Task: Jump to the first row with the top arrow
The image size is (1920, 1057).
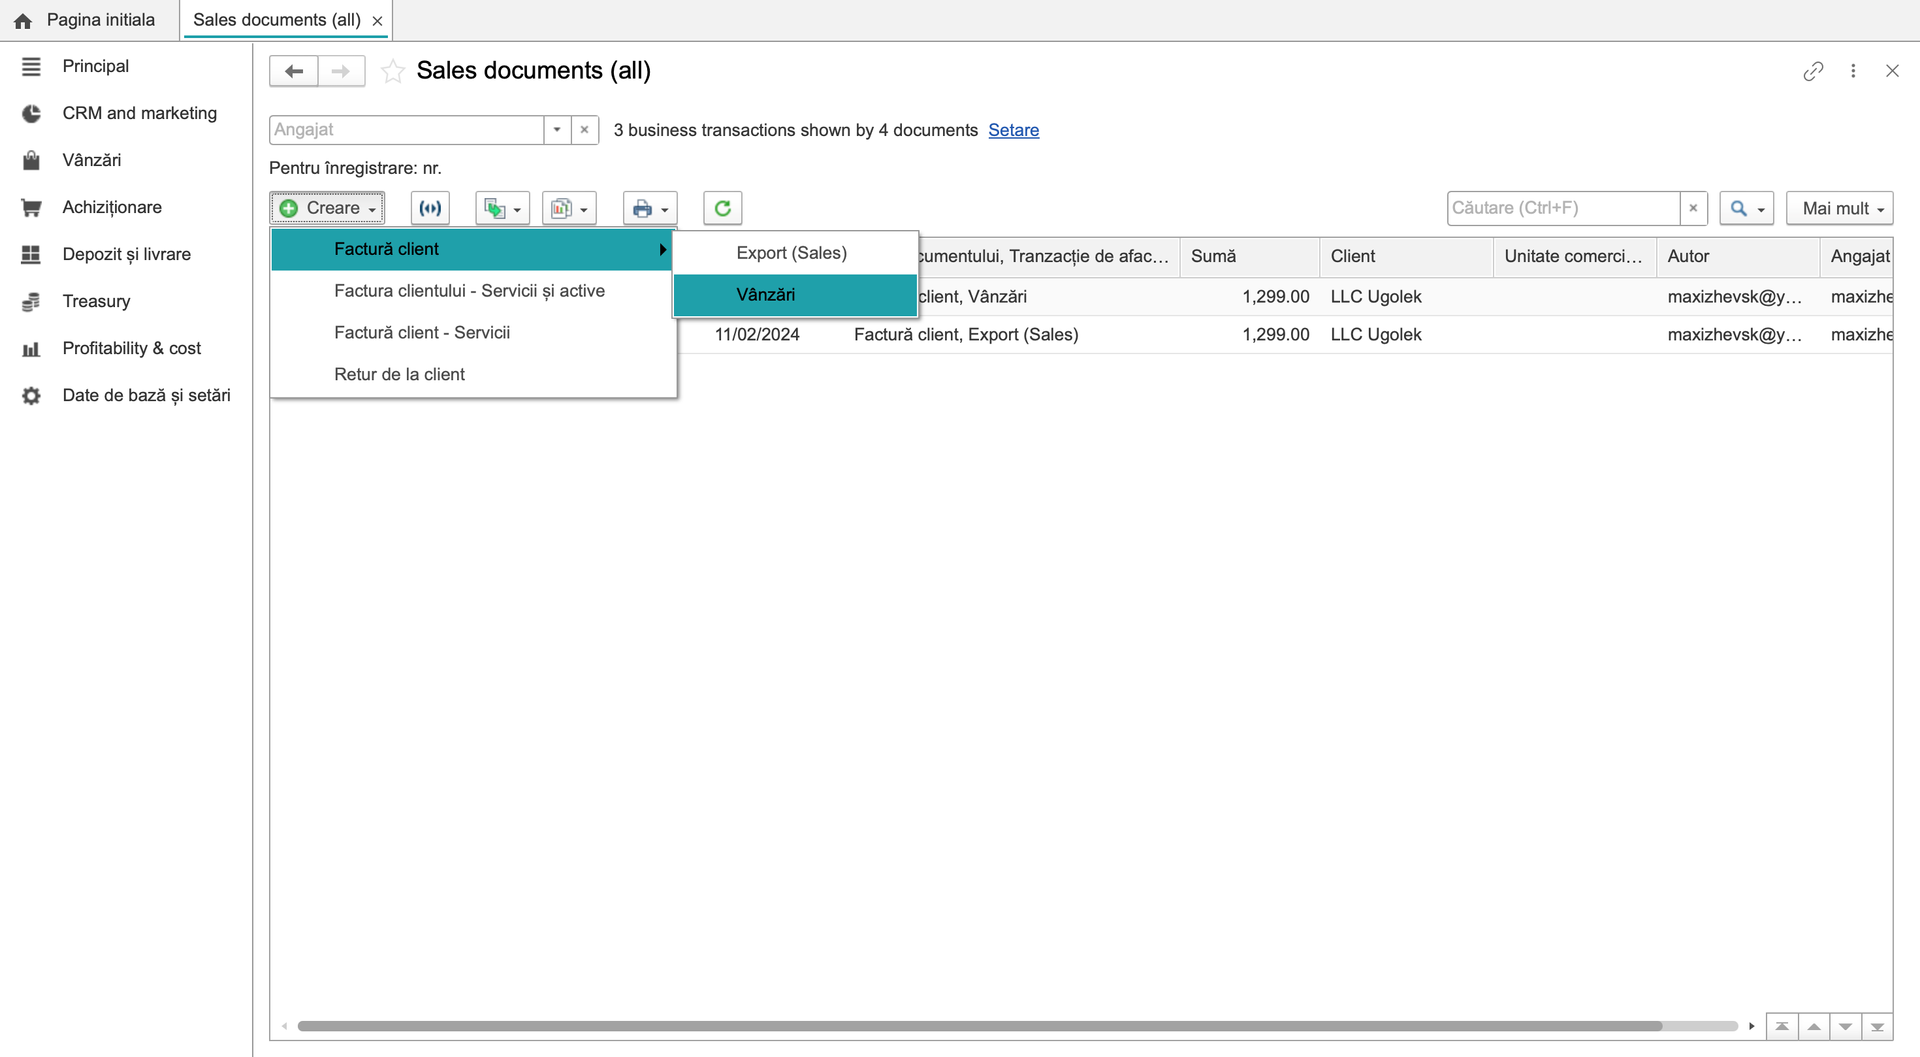Action: click(1782, 1027)
